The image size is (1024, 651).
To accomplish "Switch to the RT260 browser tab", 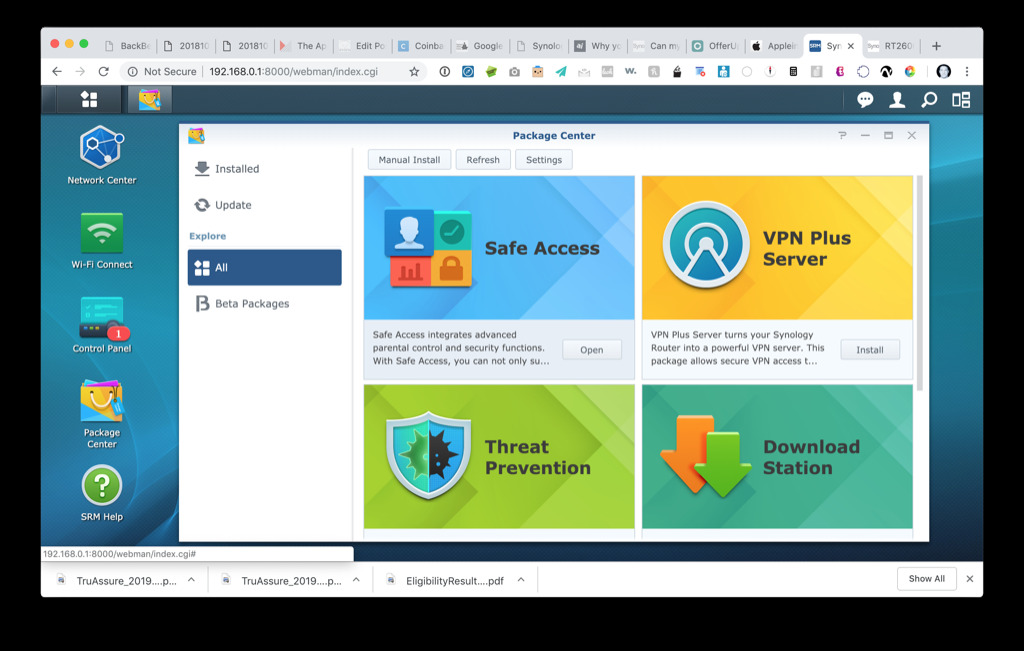I will (890, 46).
